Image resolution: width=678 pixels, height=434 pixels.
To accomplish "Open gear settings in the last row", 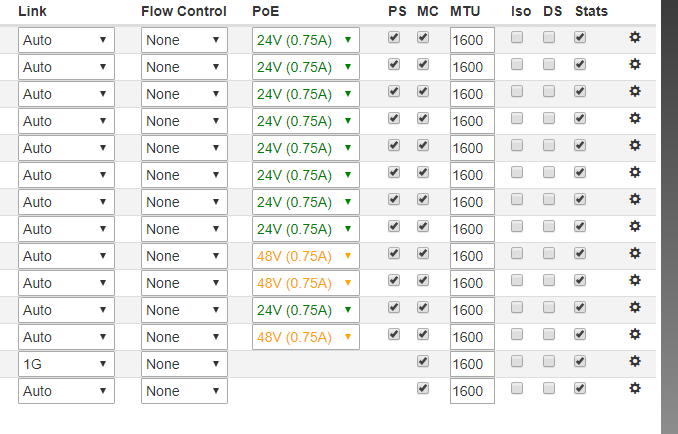I will pyautogui.click(x=634, y=388).
